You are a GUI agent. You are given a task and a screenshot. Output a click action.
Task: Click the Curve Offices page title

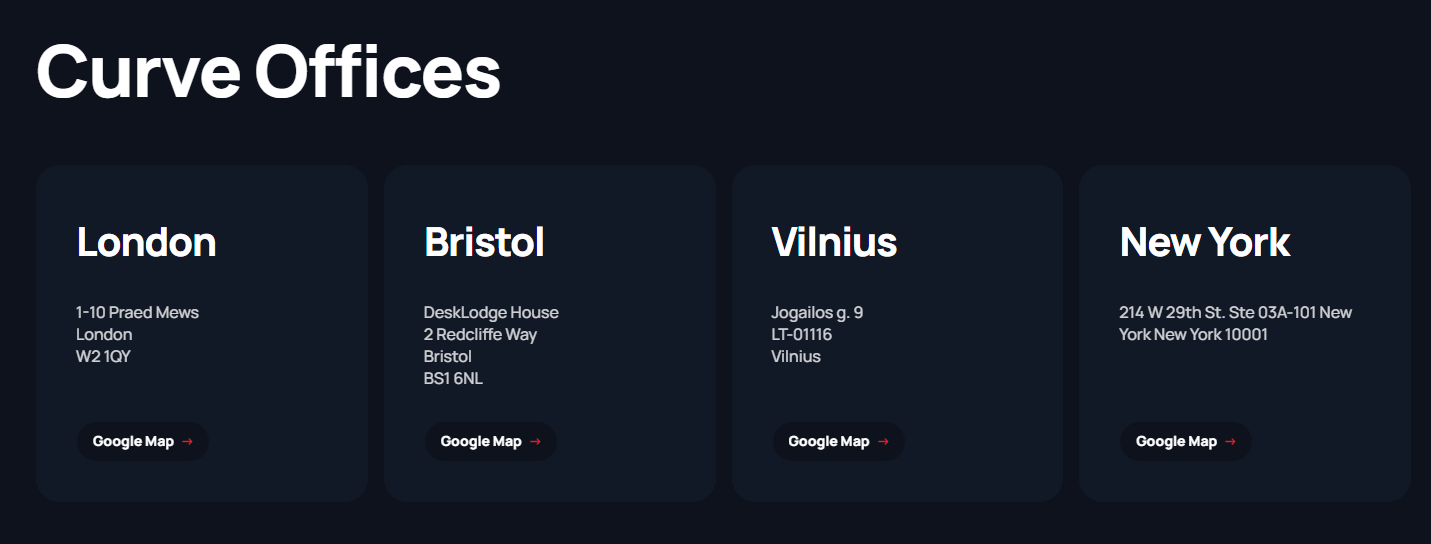click(268, 72)
